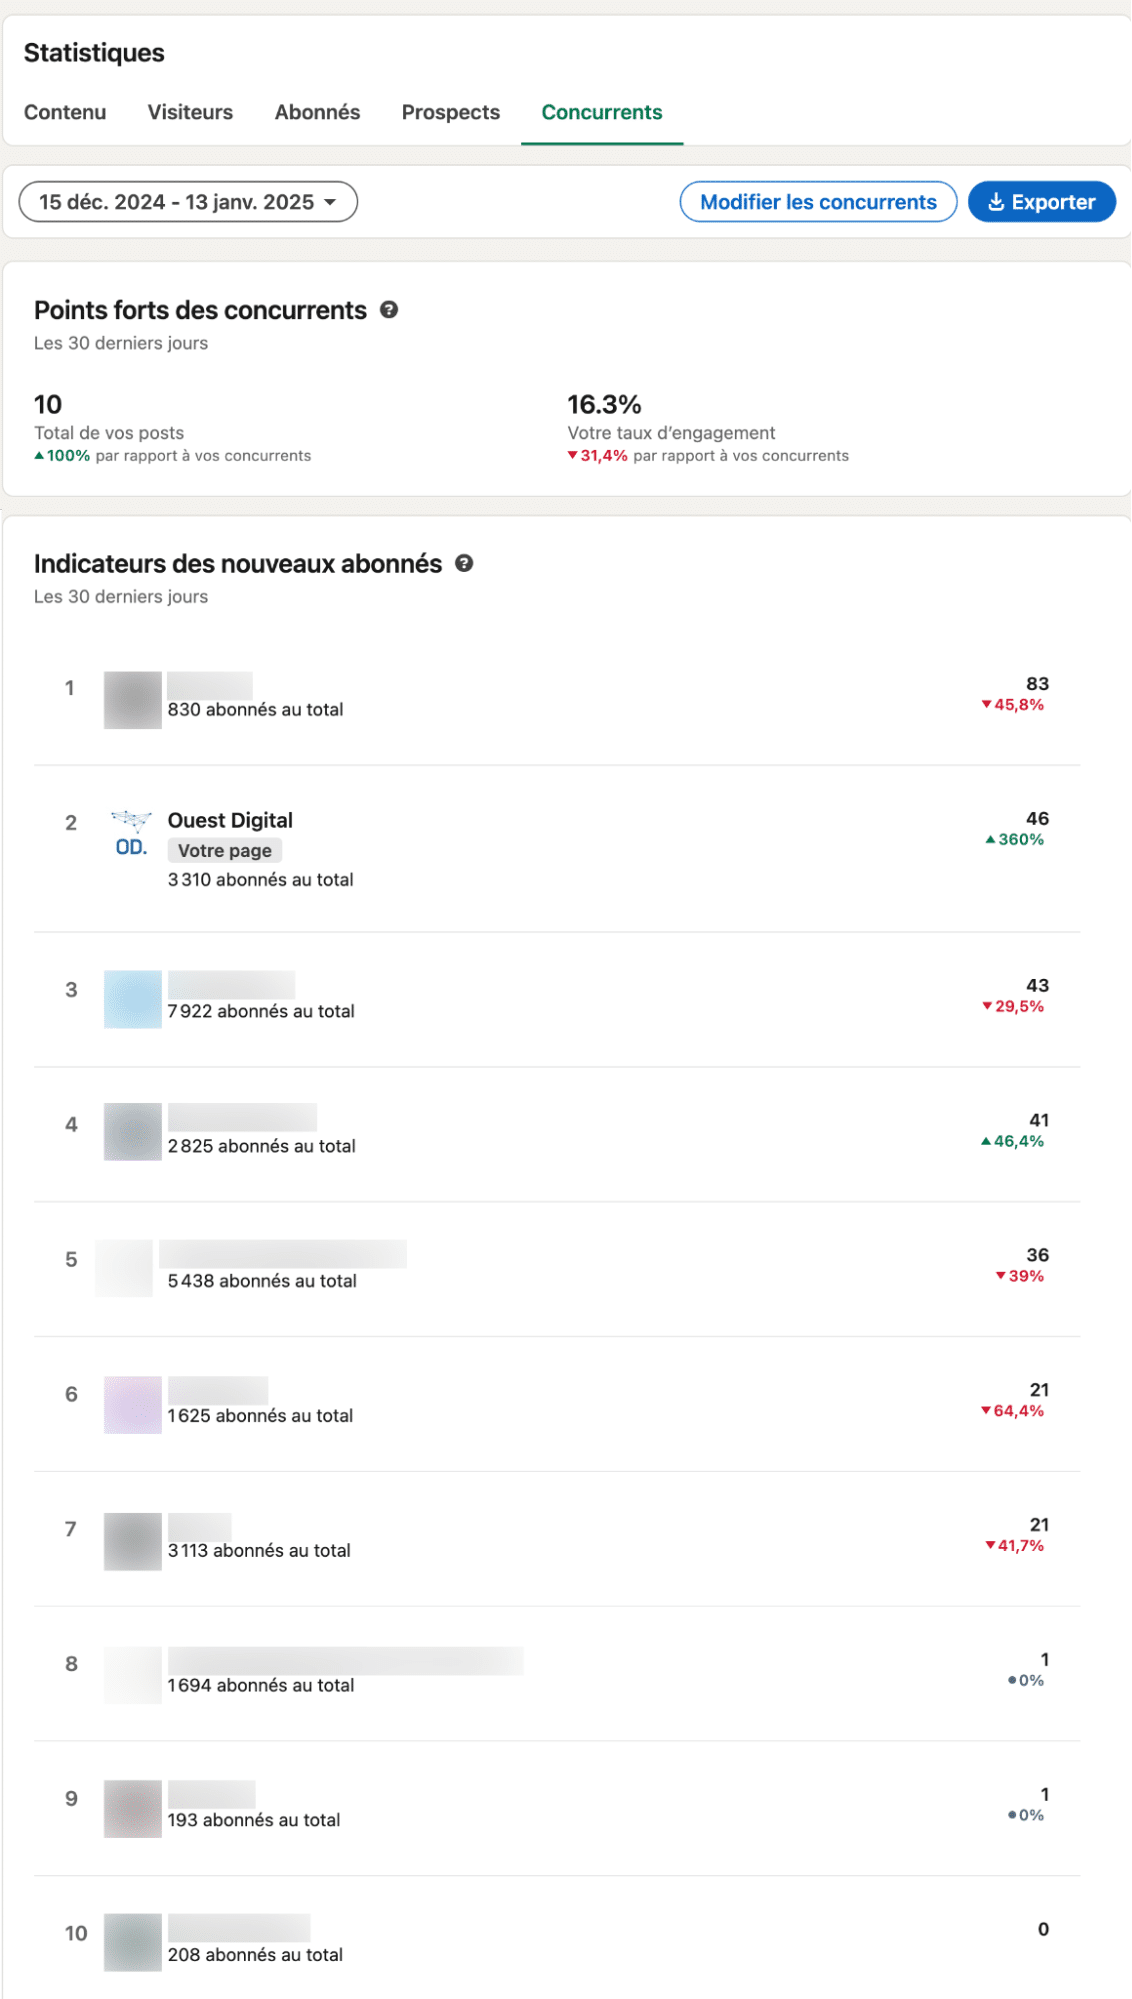Open the Ouest Digital page name link
Viewport: 1132px width, 1999px height.
230,820
